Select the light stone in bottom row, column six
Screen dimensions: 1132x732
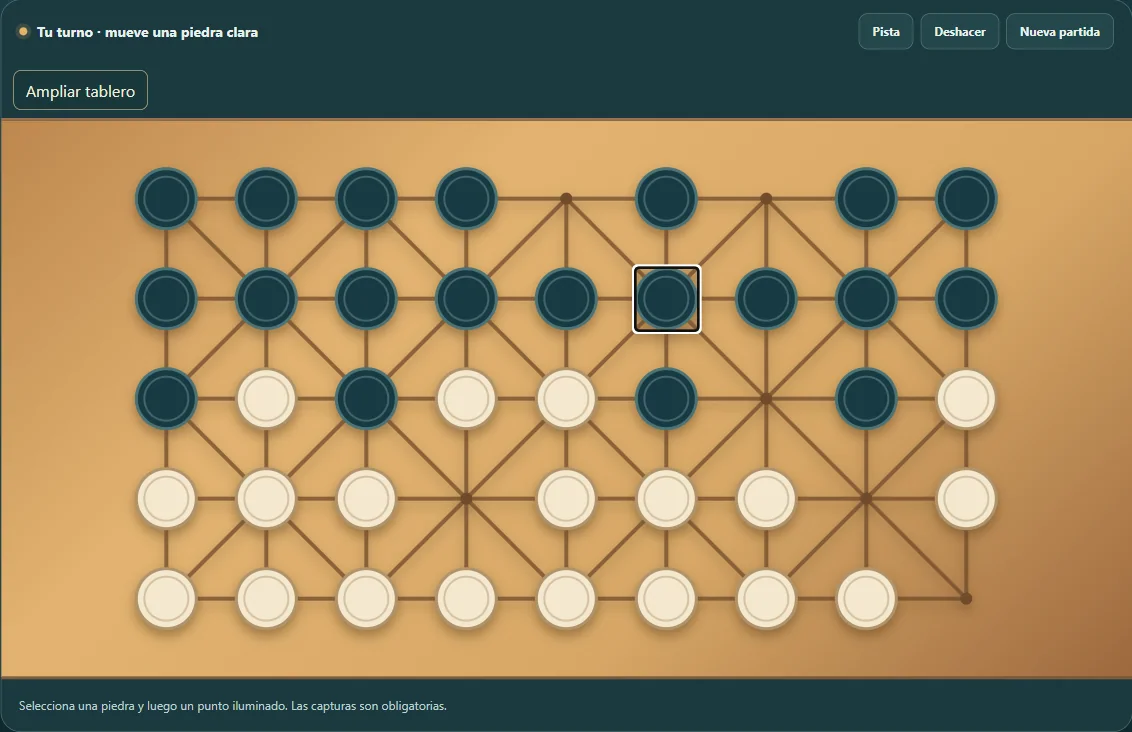pos(666,598)
